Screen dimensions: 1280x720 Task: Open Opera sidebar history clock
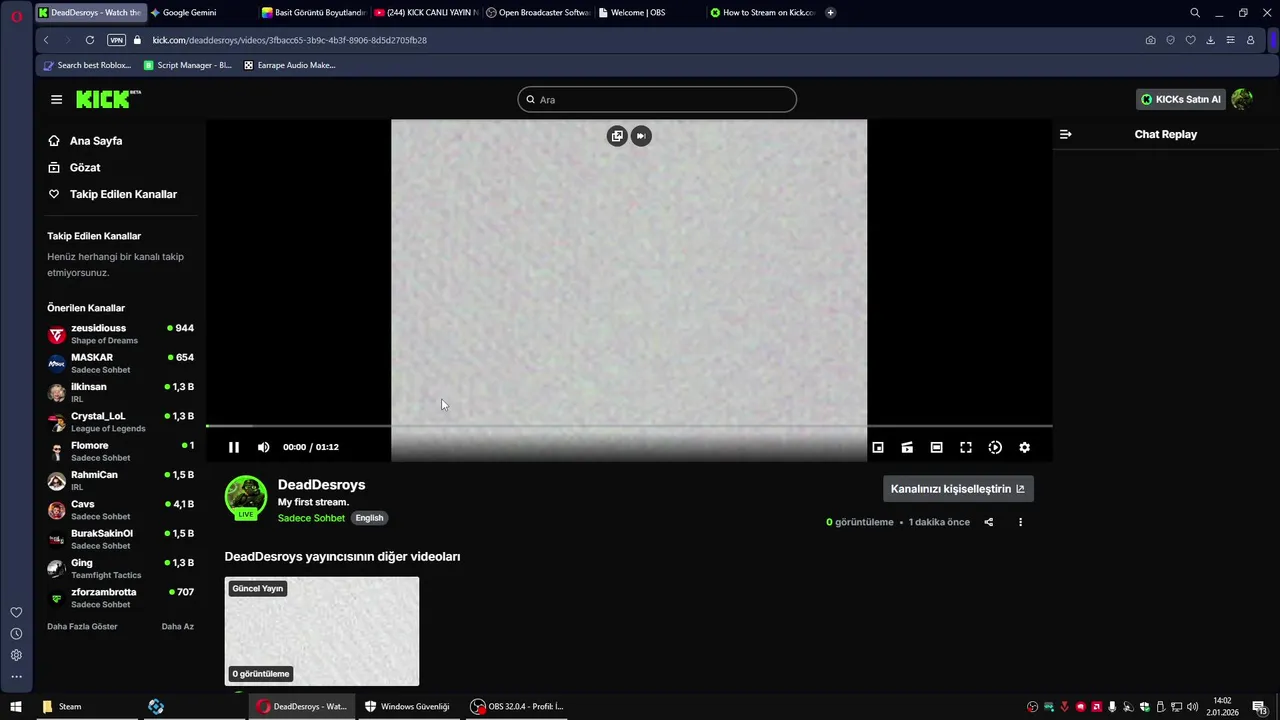pos(16,634)
